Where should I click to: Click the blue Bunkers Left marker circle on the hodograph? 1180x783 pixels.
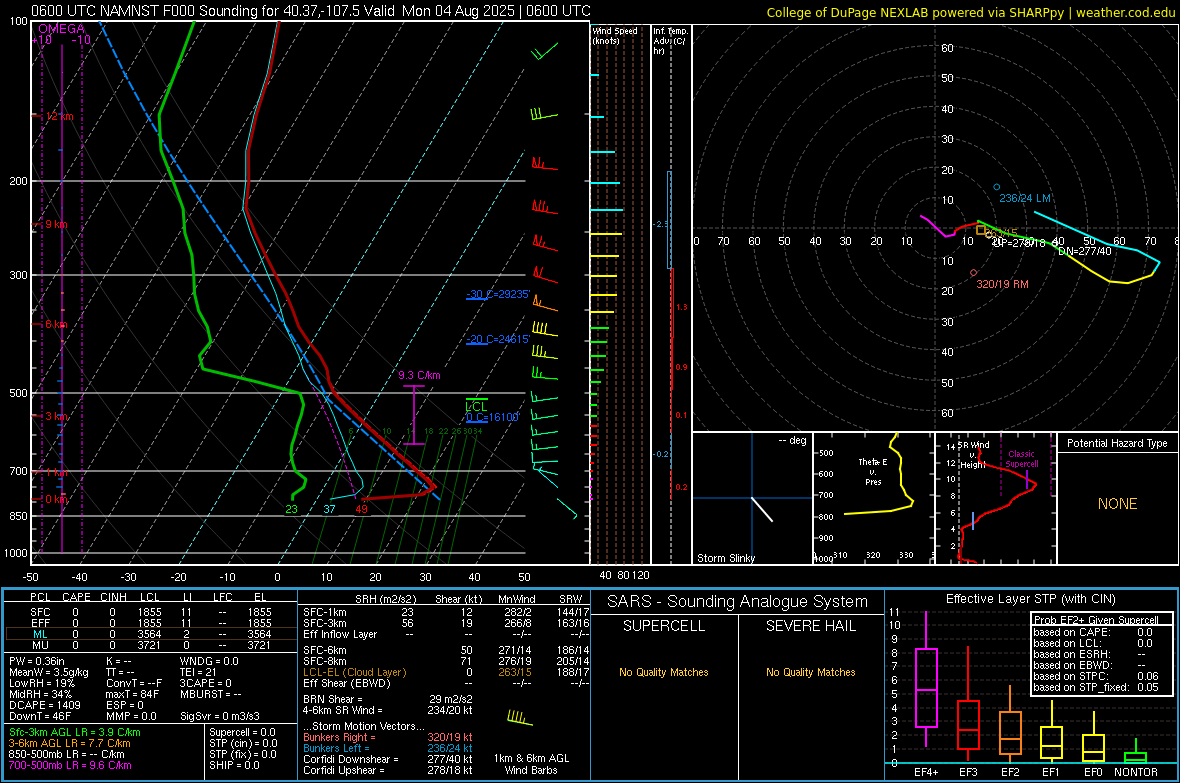997,187
